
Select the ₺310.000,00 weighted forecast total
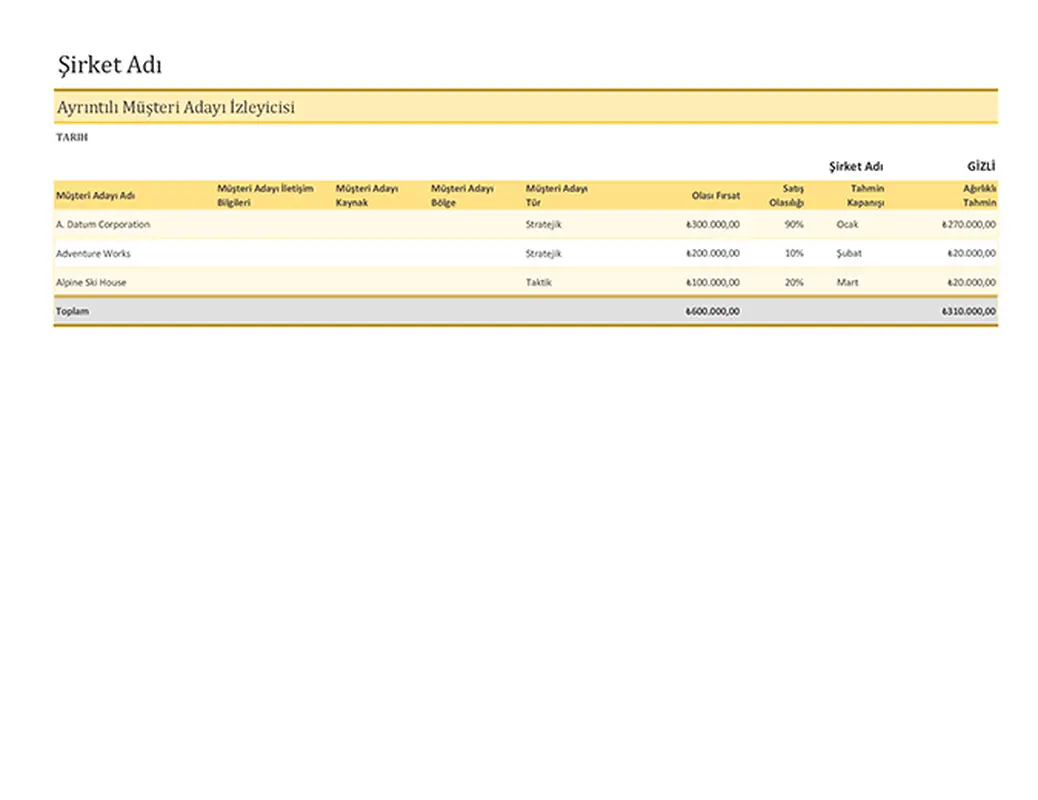point(968,311)
